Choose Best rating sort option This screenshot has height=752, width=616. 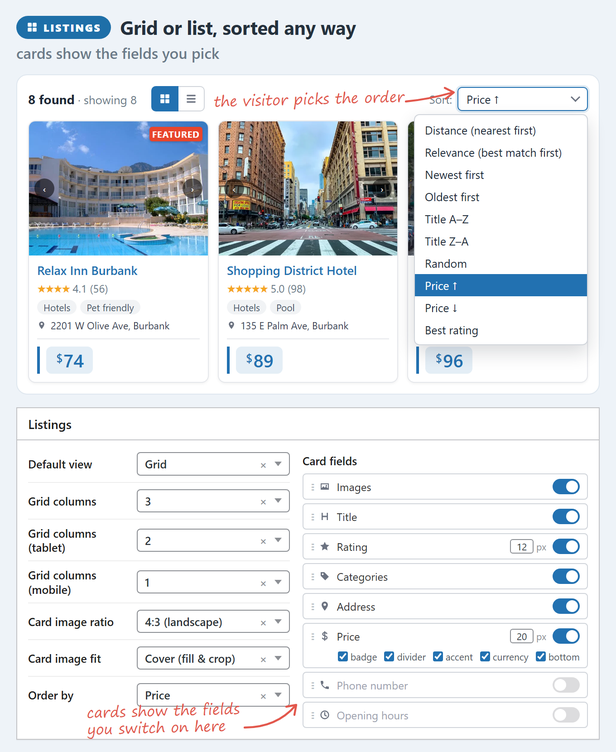[x=501, y=330]
